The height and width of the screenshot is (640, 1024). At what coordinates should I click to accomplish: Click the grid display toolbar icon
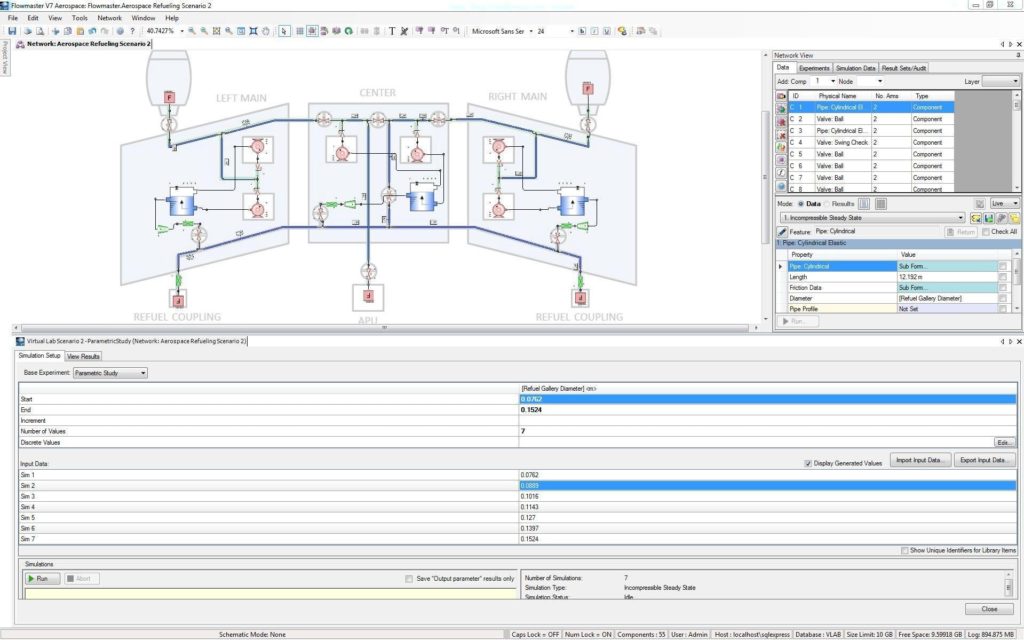click(x=300, y=31)
